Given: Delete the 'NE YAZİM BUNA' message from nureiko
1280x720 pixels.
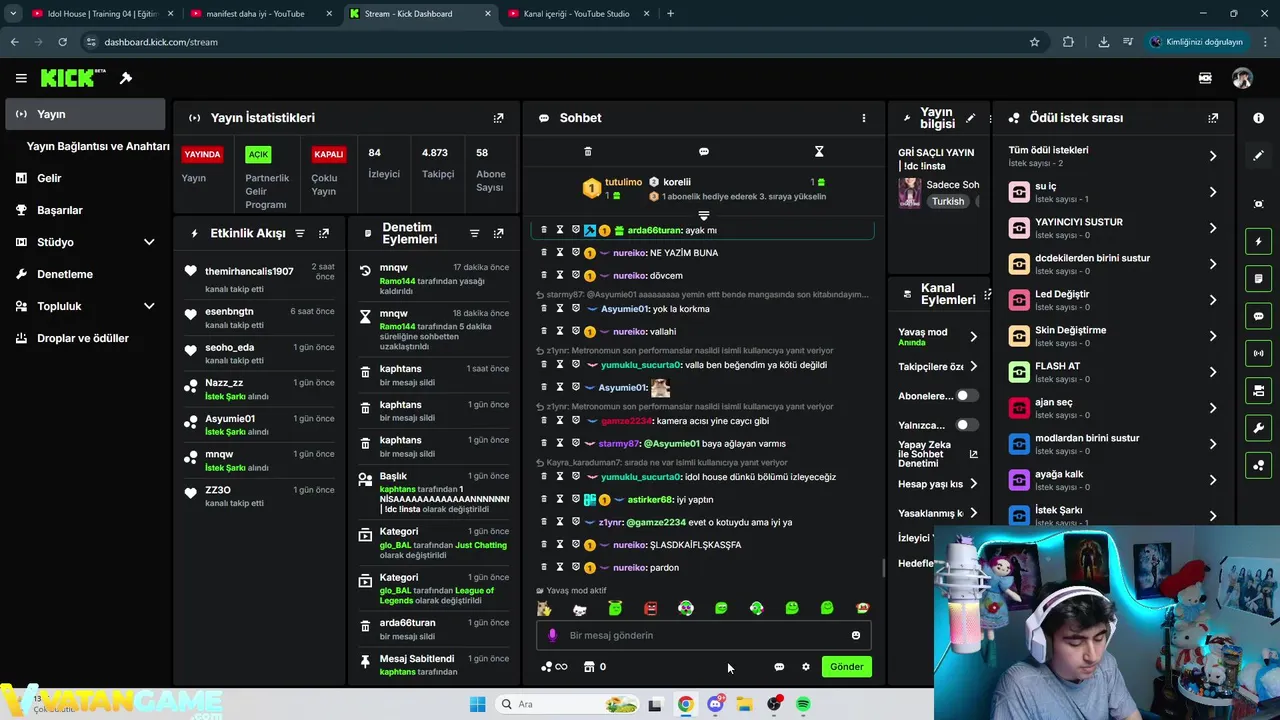Looking at the screenshot, I should tap(544, 253).
